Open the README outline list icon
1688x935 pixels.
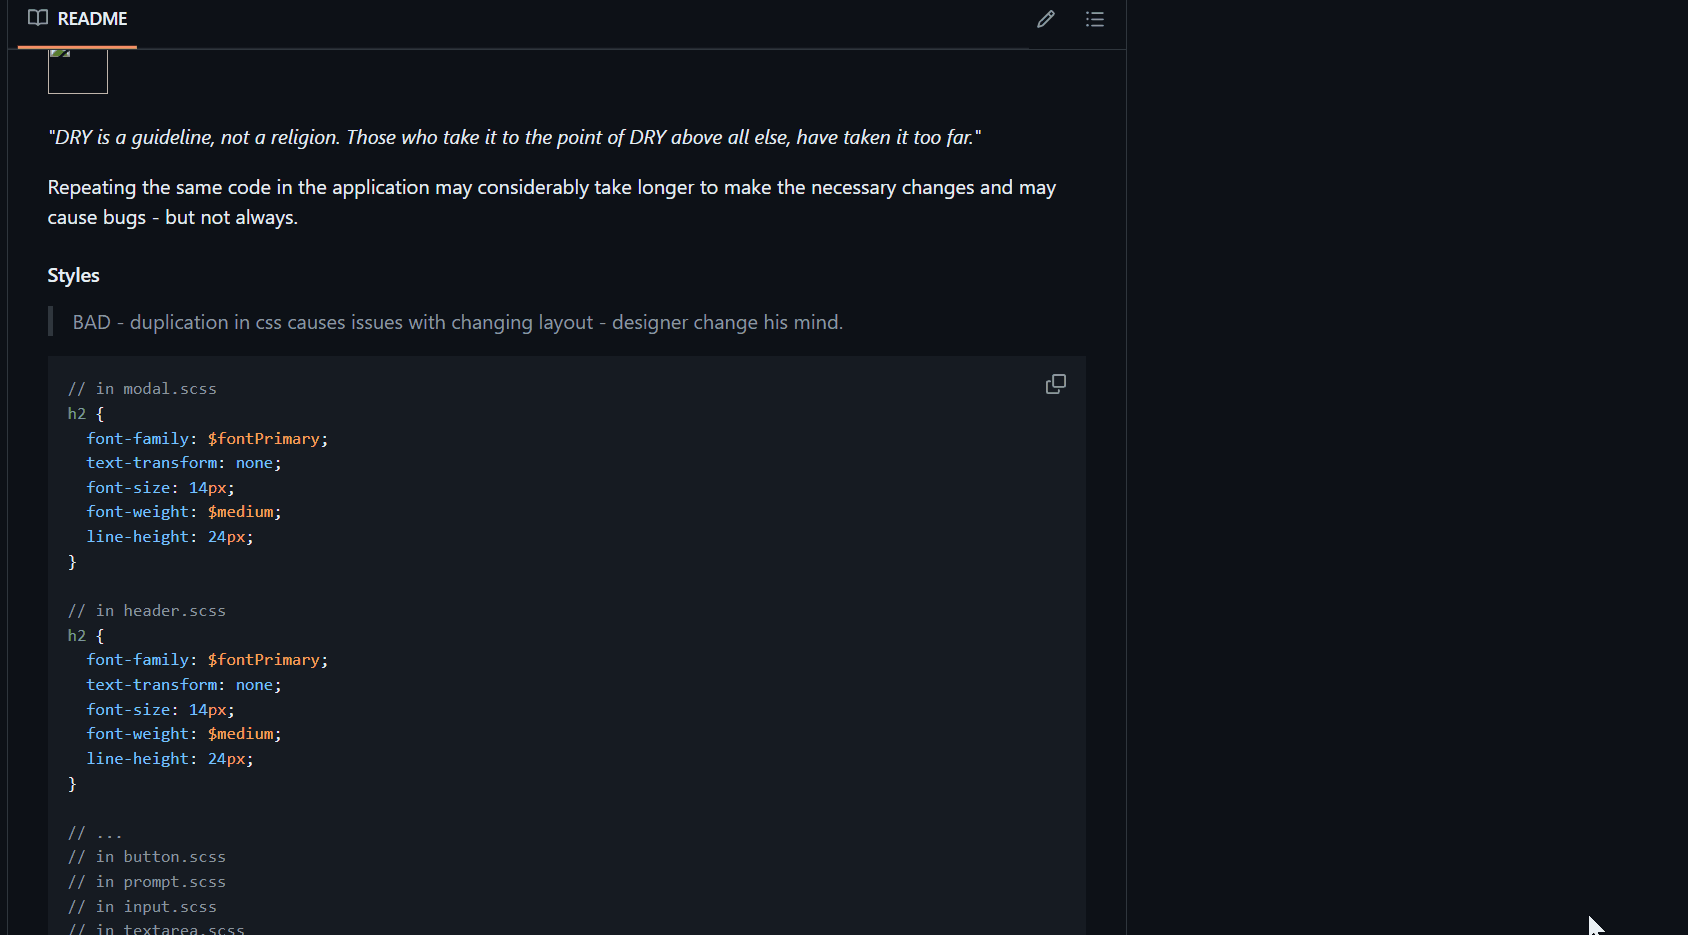pos(1095,19)
